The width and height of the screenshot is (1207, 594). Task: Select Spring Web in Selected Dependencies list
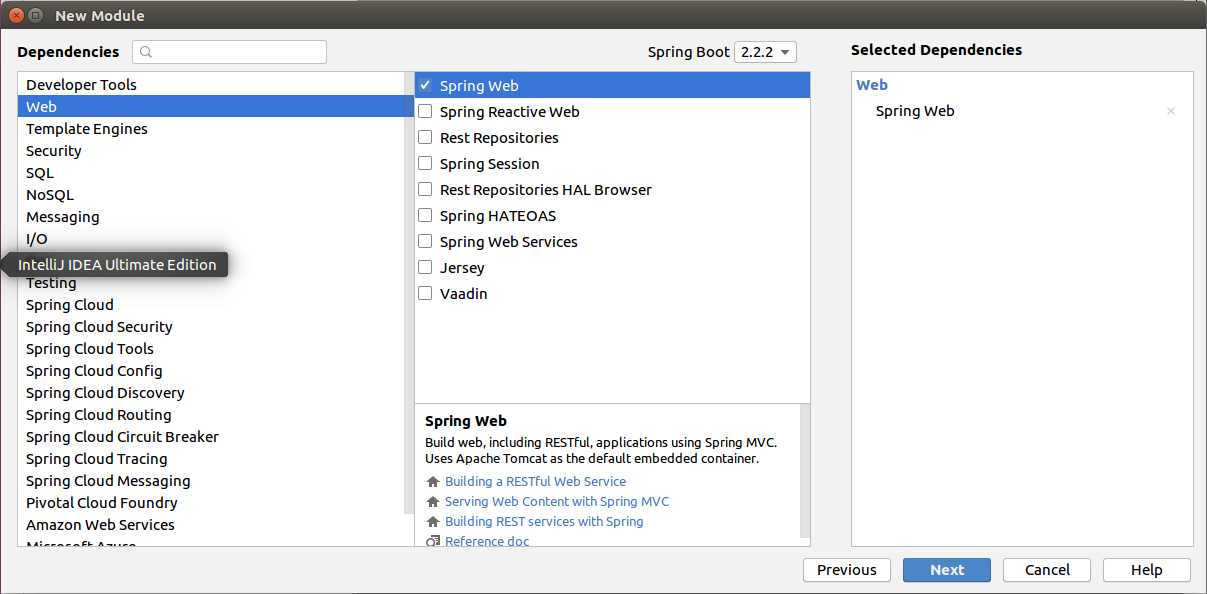pos(915,111)
